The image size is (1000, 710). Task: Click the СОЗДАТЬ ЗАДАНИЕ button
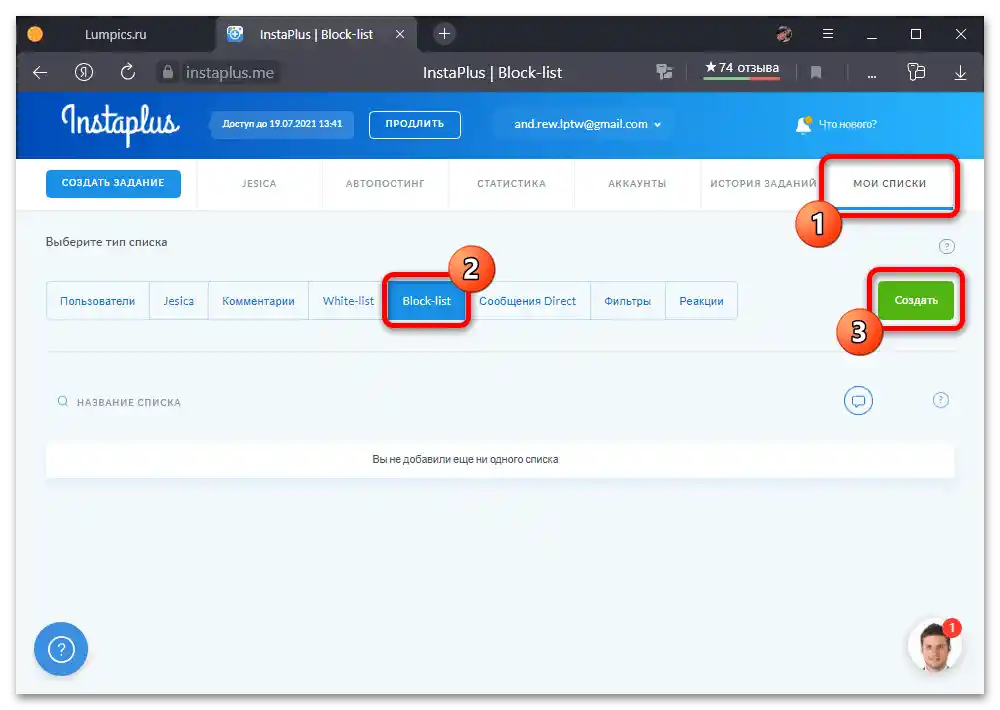click(113, 183)
